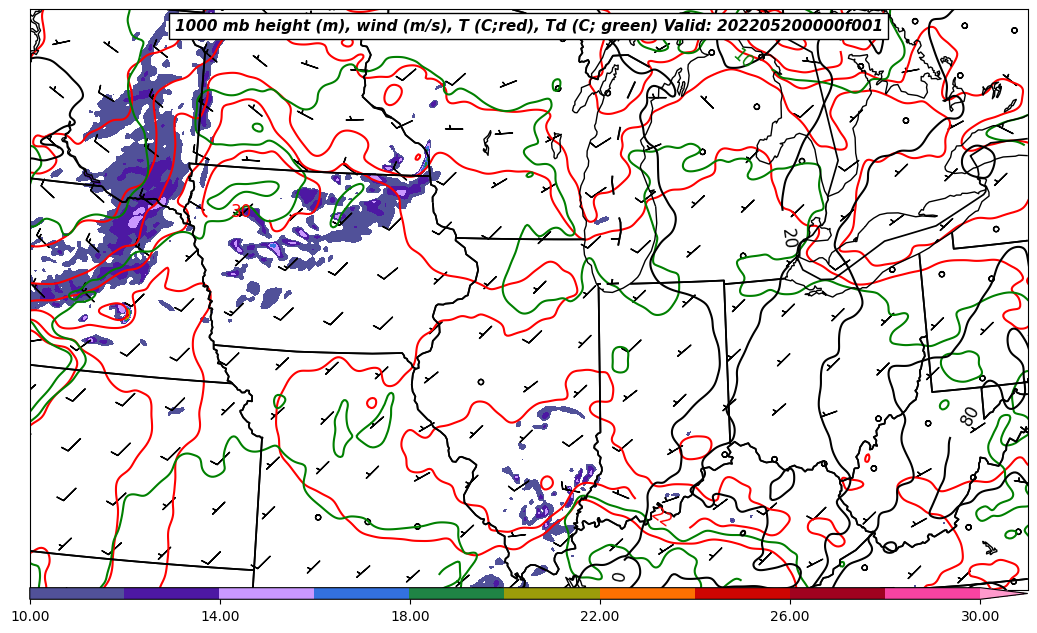Click the 22.00 colorbar tick label

pyautogui.click(x=600, y=616)
